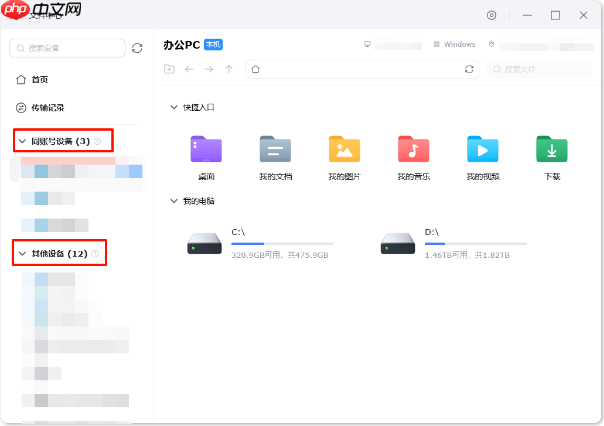Refresh the current path listing
Viewport: 604px width, 426px height.
click(469, 69)
